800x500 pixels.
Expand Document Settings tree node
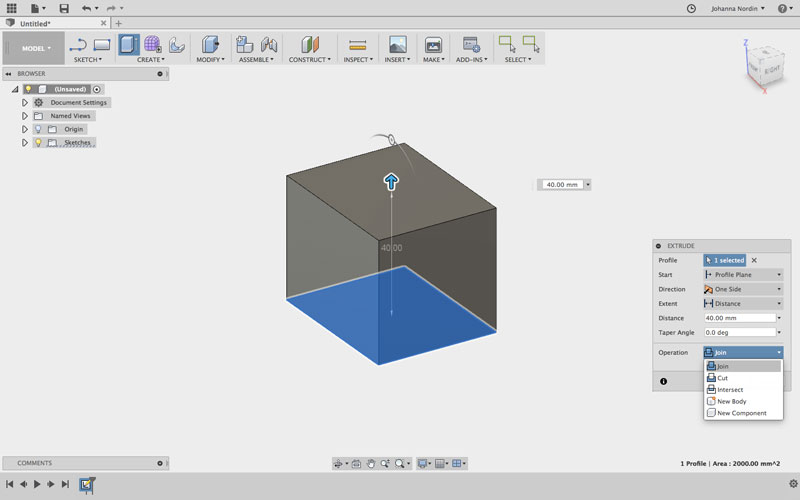point(24,103)
